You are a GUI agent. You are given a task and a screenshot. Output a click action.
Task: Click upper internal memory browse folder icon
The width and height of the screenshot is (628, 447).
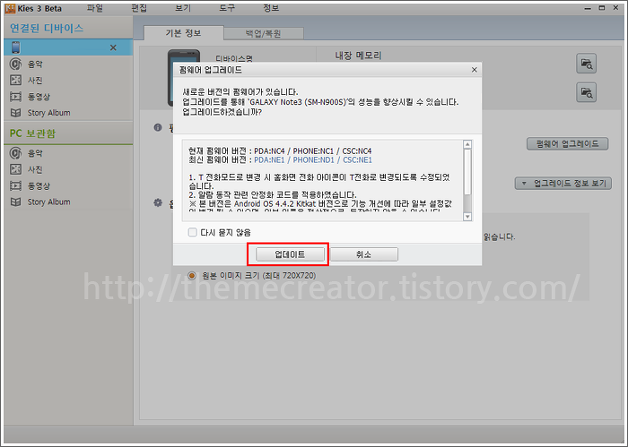(586, 64)
